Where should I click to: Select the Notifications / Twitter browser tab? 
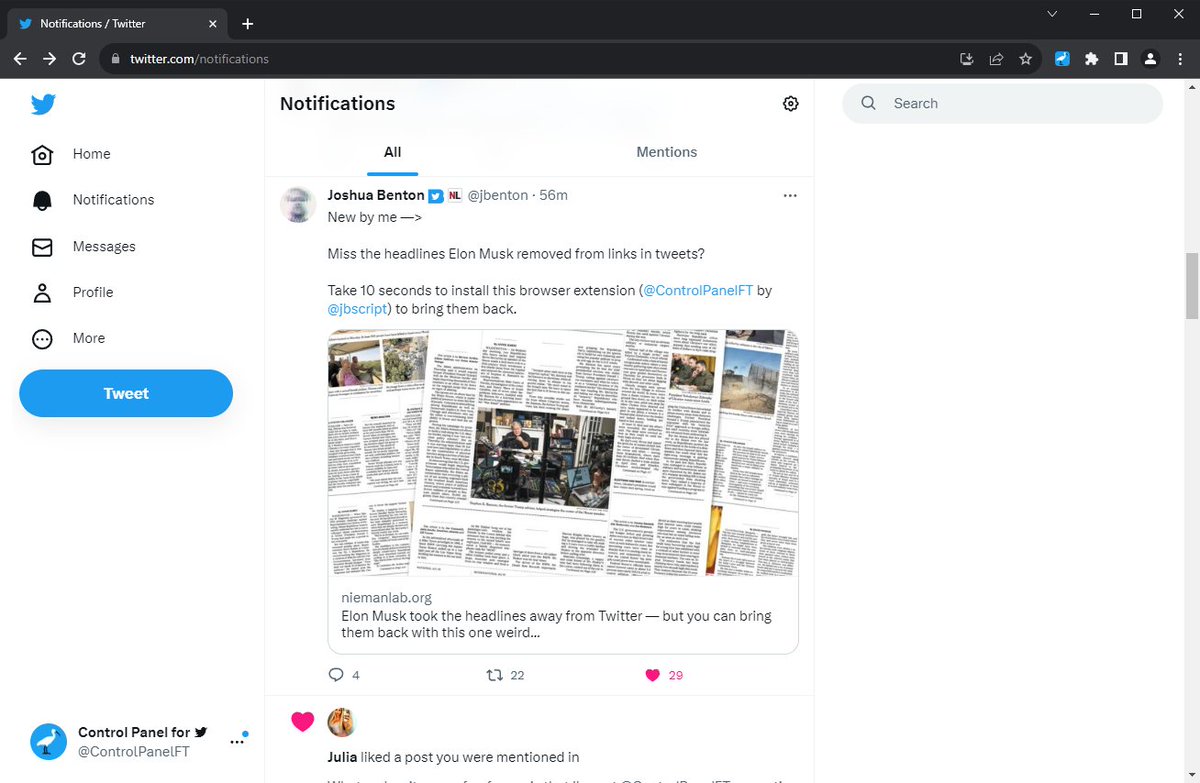pyautogui.click(x=119, y=23)
